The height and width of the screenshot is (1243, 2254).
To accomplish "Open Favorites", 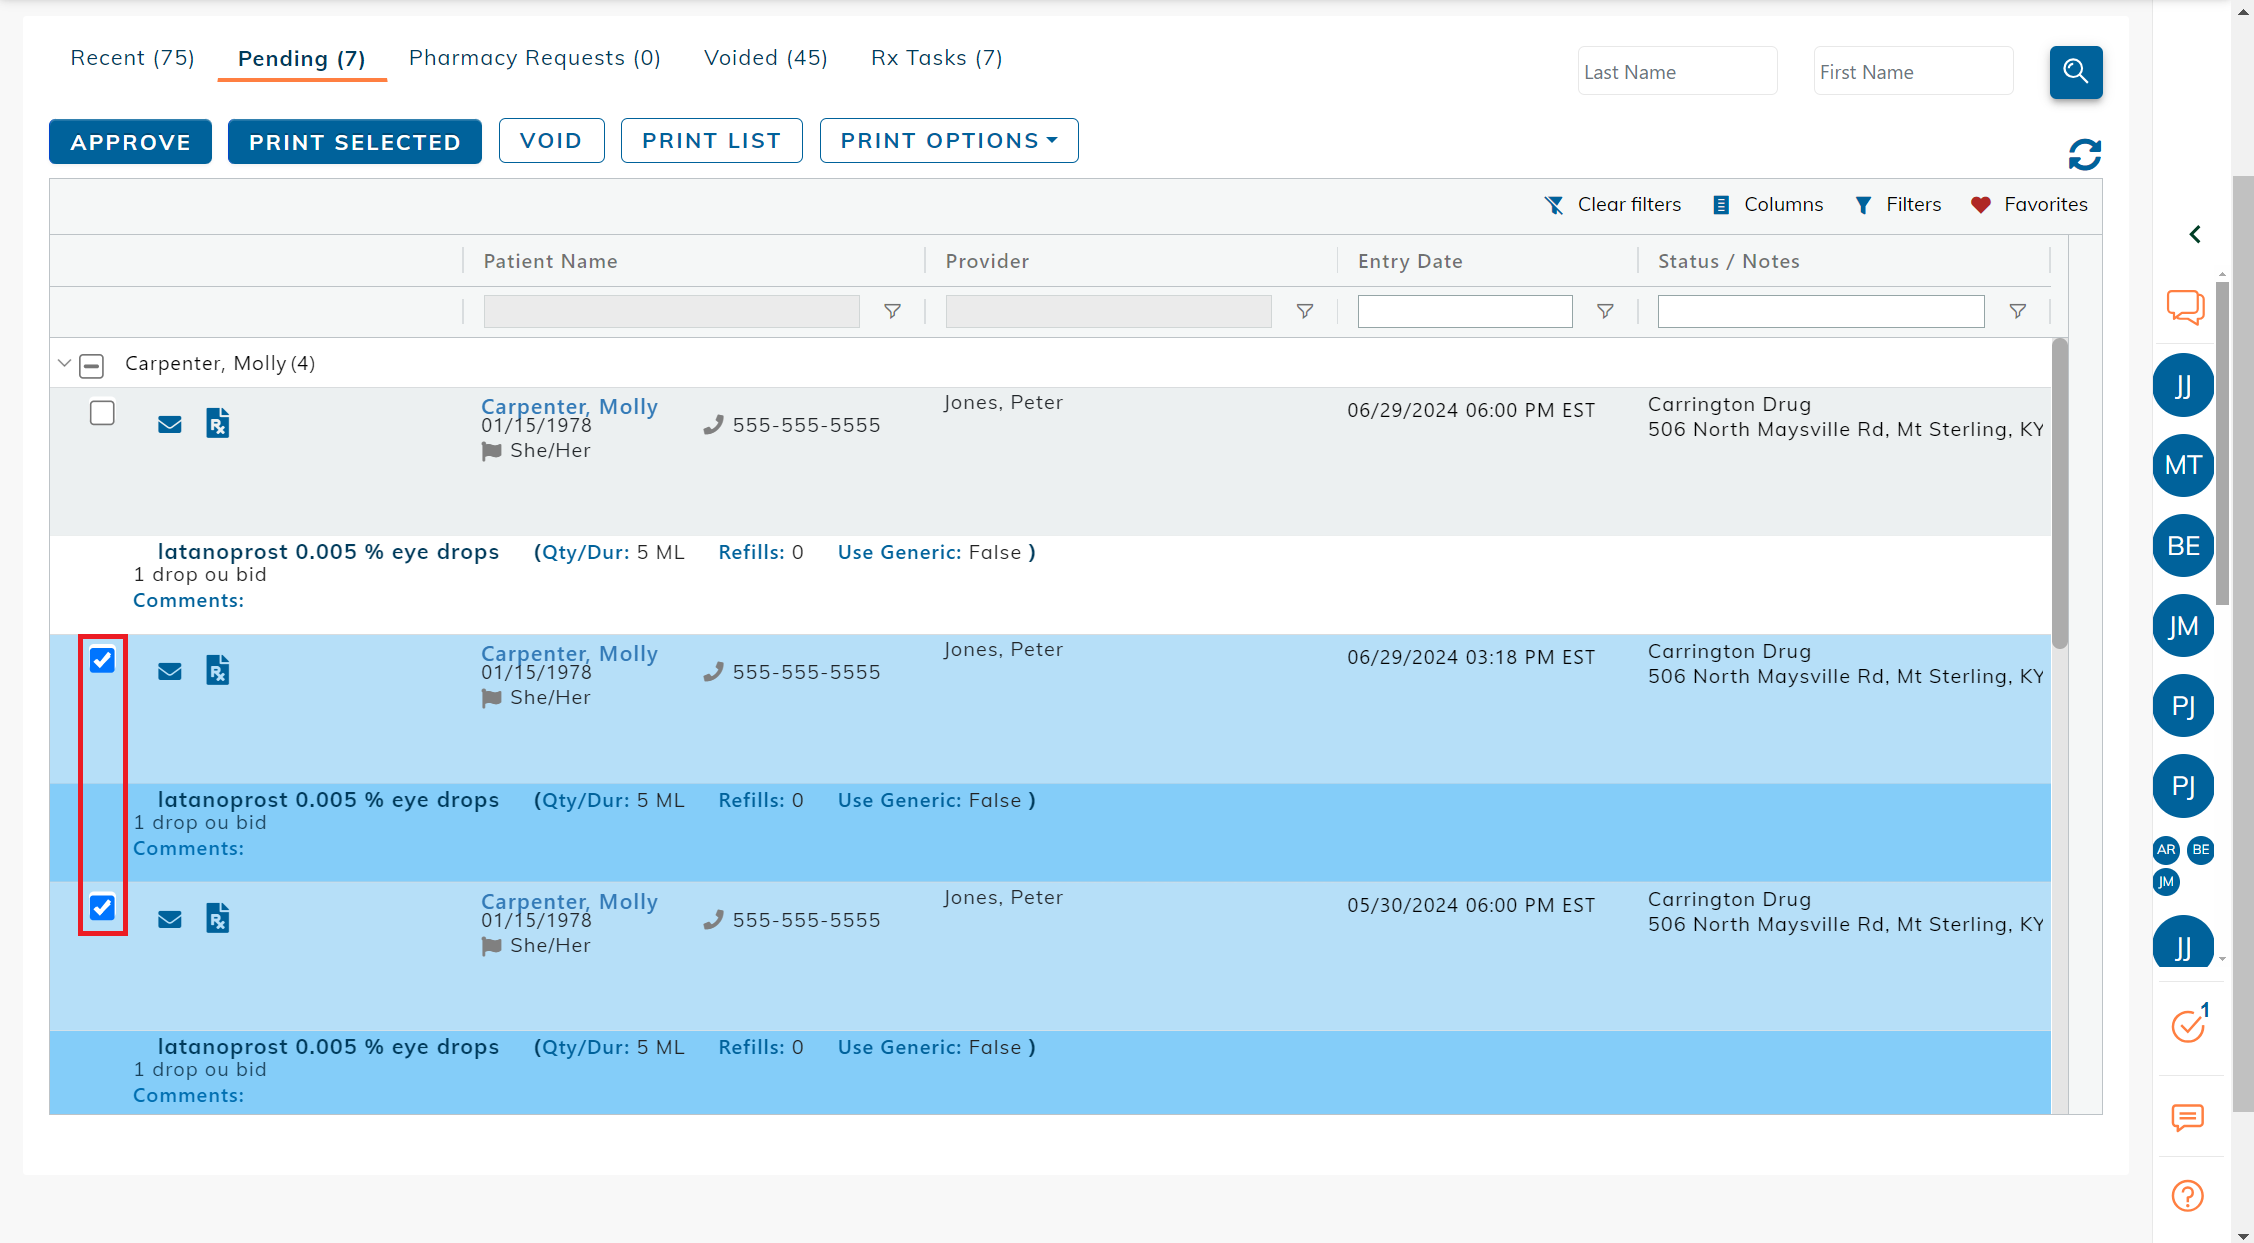I will click(x=2029, y=204).
